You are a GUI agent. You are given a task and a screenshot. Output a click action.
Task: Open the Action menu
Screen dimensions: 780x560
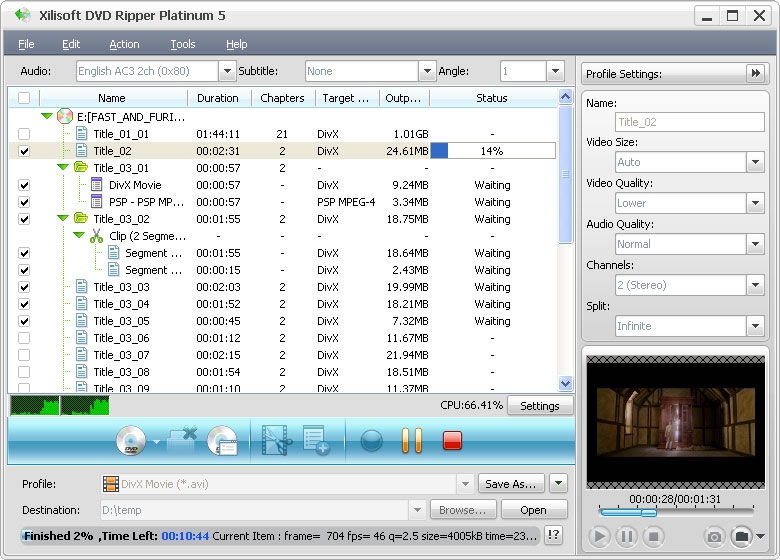(x=124, y=44)
